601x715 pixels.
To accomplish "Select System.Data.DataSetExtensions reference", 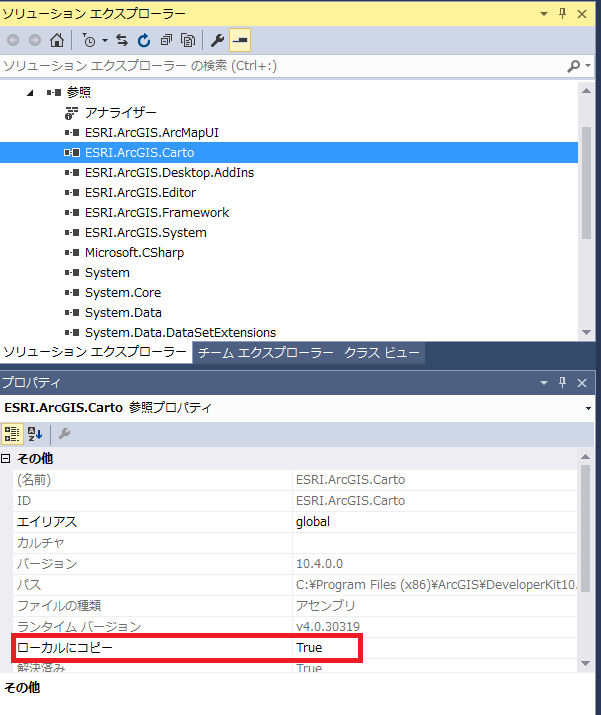I will (x=181, y=333).
